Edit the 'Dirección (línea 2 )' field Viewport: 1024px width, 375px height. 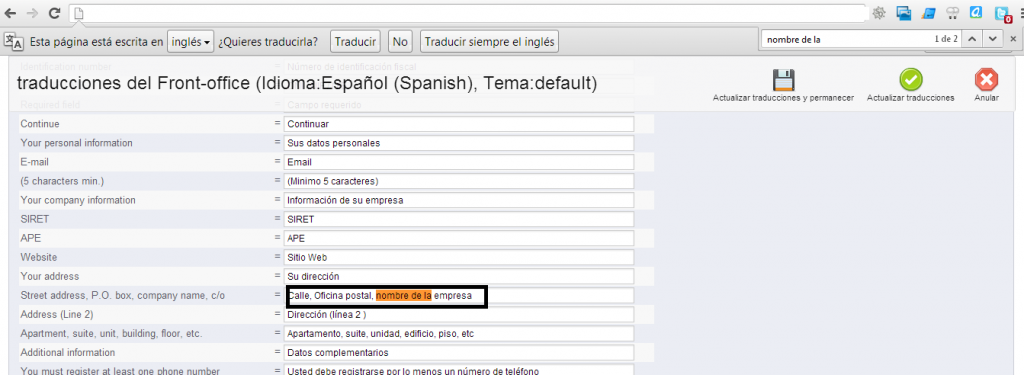tap(459, 314)
